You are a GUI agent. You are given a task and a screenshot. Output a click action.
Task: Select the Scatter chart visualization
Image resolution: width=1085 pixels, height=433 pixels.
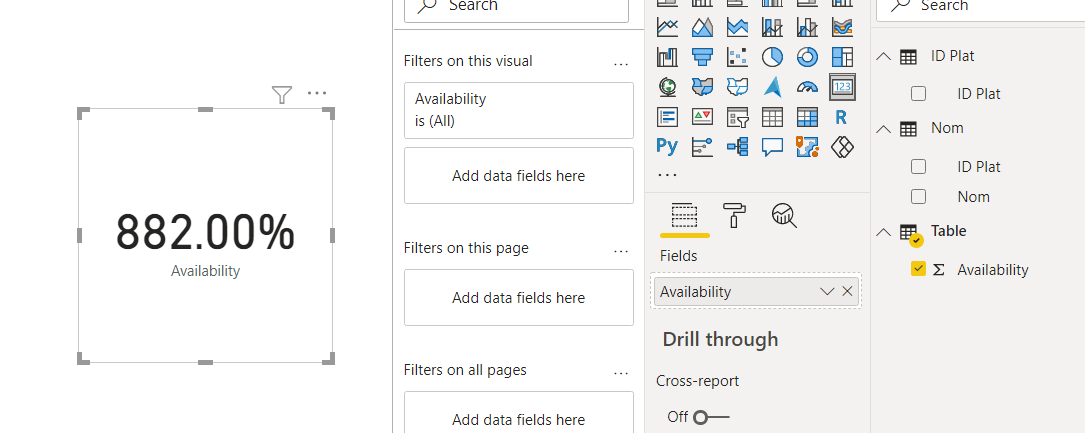[x=738, y=57]
